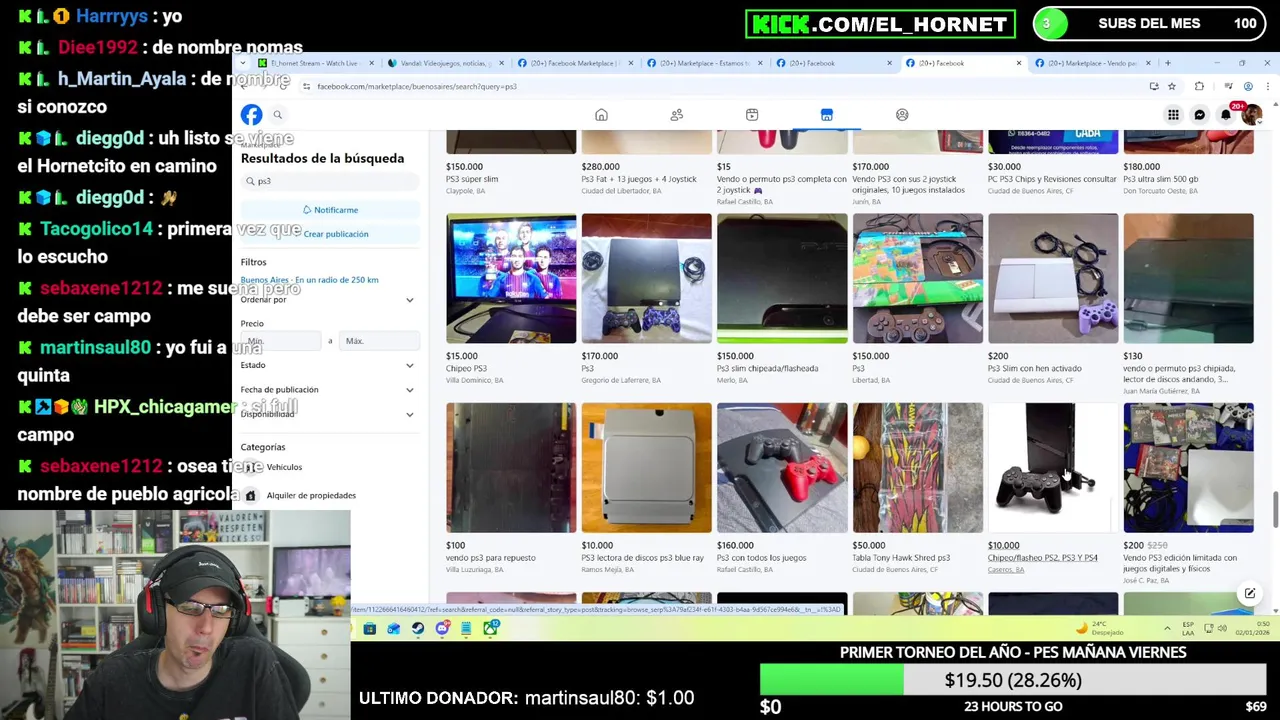Expand the Disponibilidad filter
1280x720 pixels.
(x=328, y=414)
